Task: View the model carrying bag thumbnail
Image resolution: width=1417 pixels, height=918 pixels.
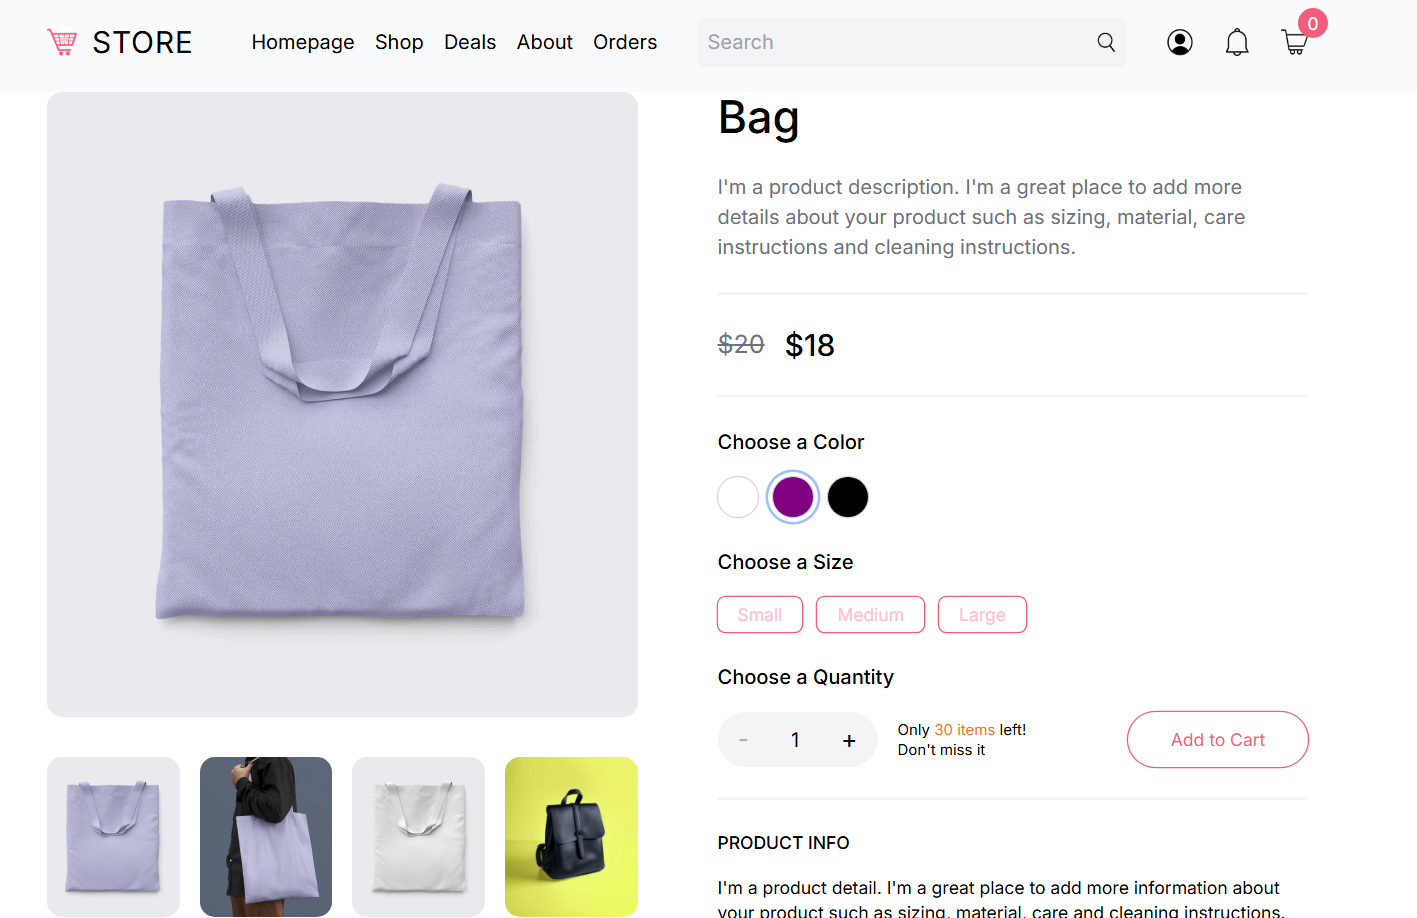Action: click(266, 837)
